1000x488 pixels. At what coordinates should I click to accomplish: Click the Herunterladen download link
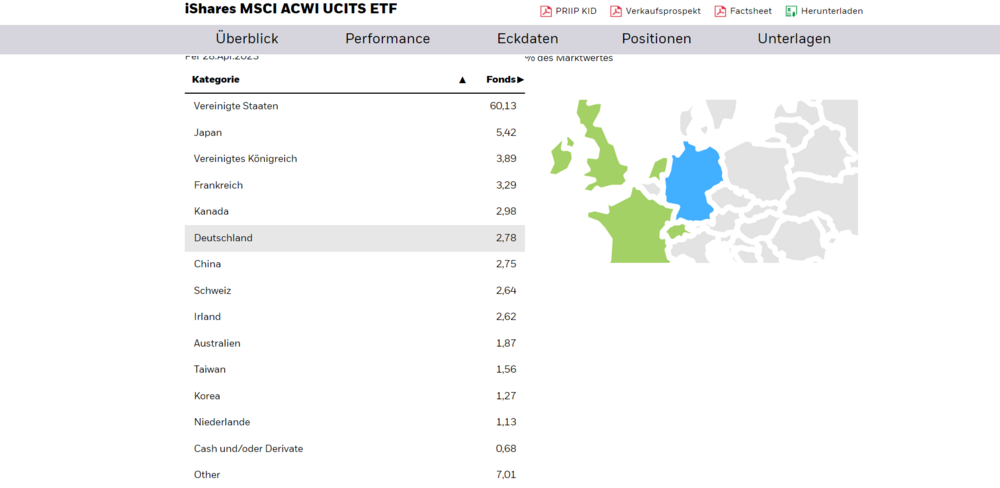[x=832, y=11]
